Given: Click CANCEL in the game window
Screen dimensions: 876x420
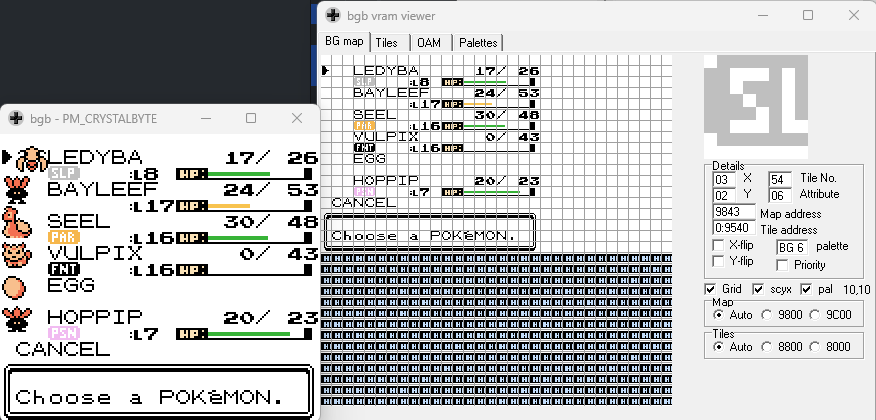Looking at the screenshot, I should point(63,350).
